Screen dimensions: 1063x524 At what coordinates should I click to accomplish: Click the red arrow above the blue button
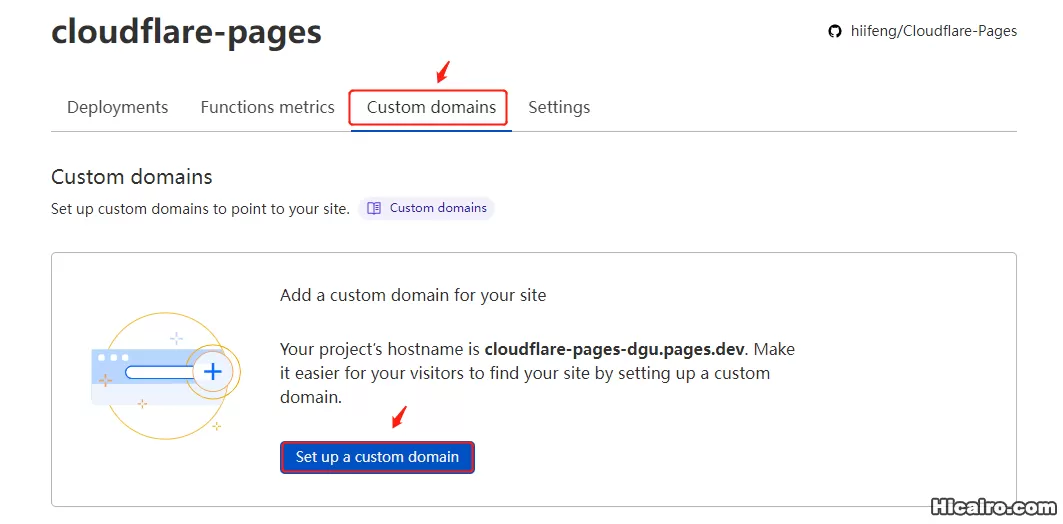399,417
